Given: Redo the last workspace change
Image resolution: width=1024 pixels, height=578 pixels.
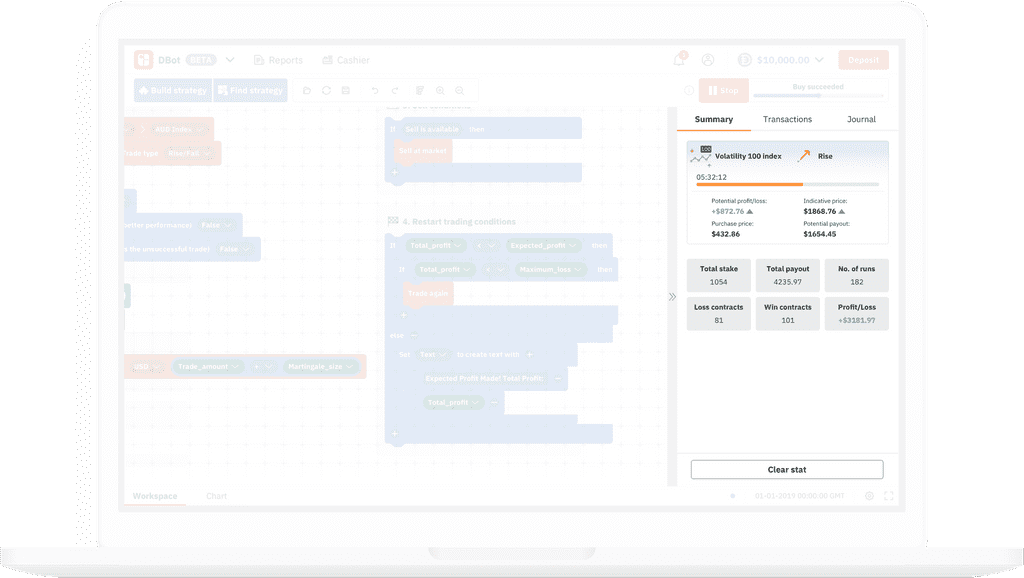Looking at the screenshot, I should (395, 91).
